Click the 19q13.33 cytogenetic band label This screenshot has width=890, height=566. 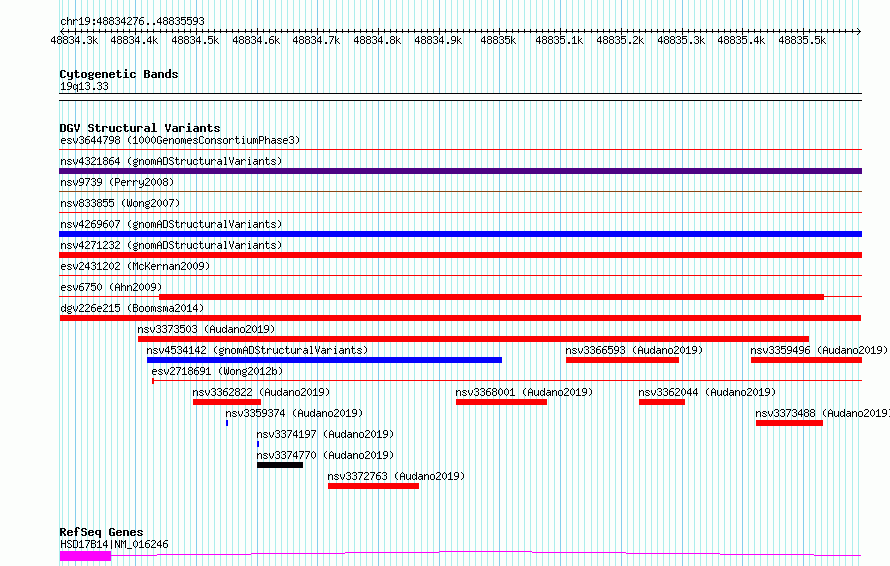84,86
